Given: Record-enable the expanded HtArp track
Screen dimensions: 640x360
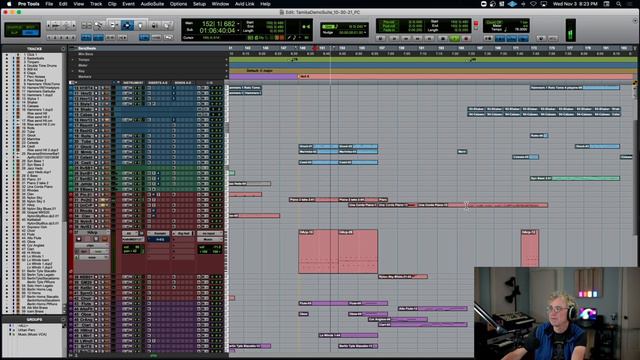Looking at the screenshot, I should [x=79, y=239].
